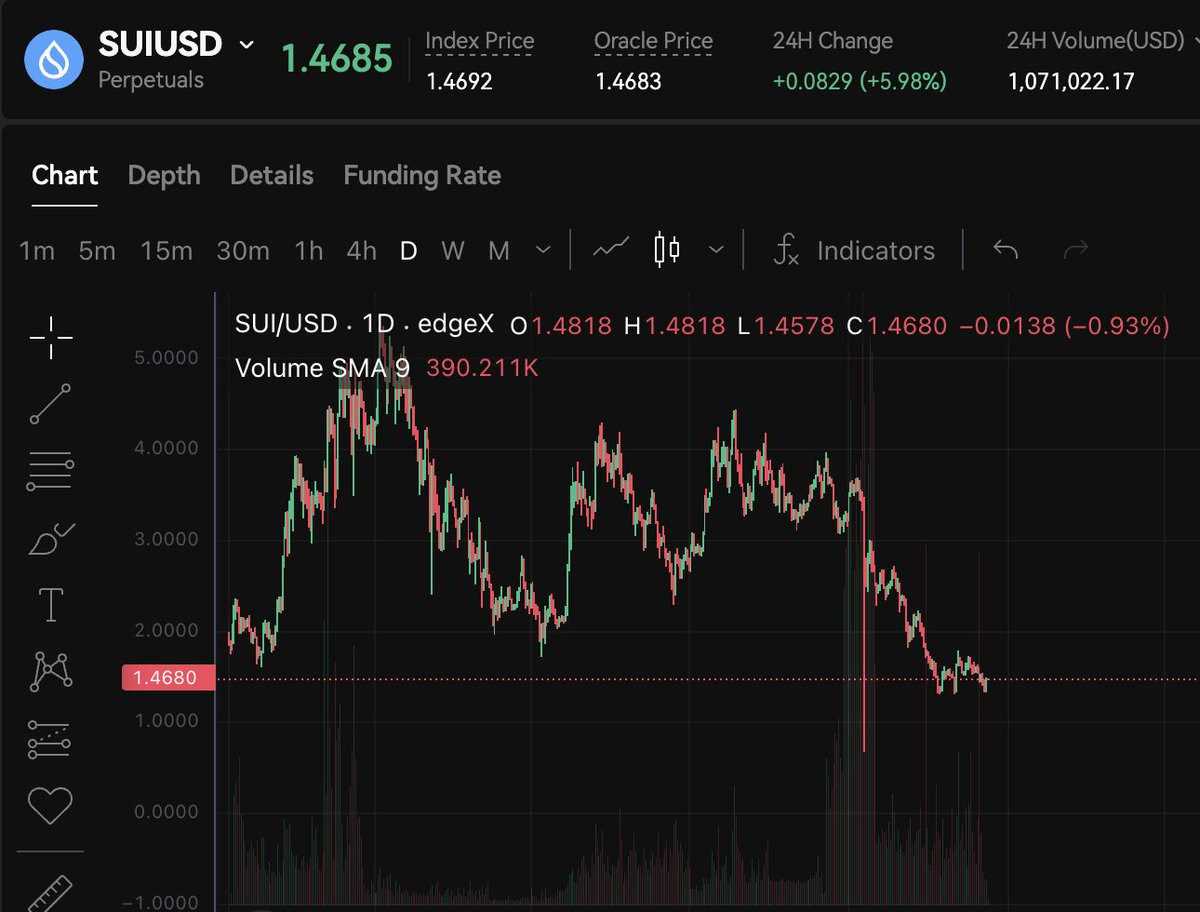
Task: Switch to candlestick chart style
Action: [667, 250]
